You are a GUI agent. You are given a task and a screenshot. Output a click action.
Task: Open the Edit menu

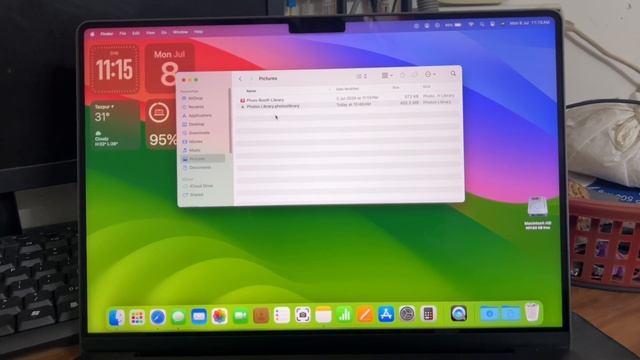pos(136,33)
